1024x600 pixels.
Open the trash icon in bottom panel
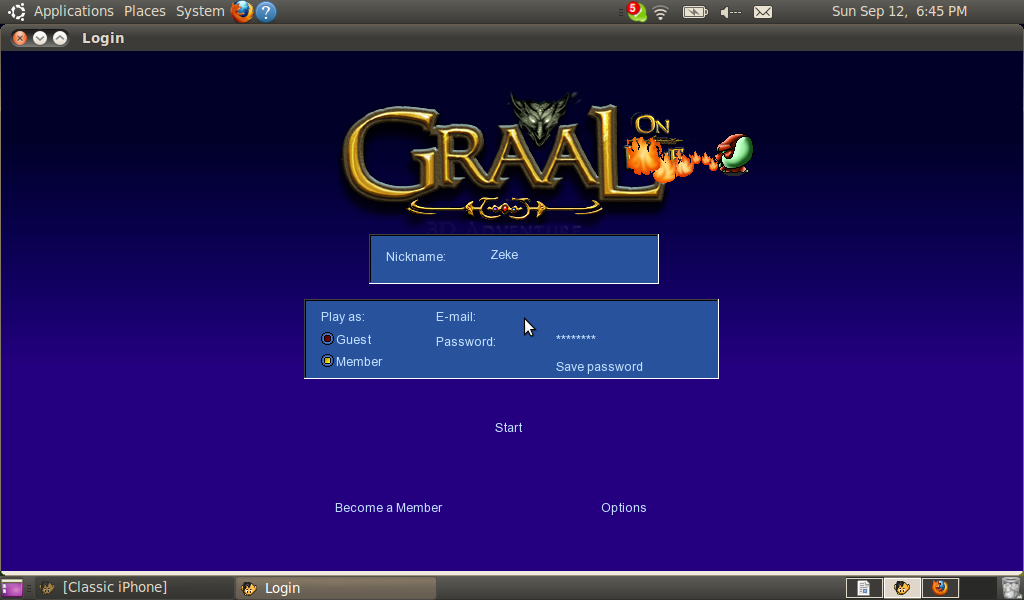[1010, 588]
